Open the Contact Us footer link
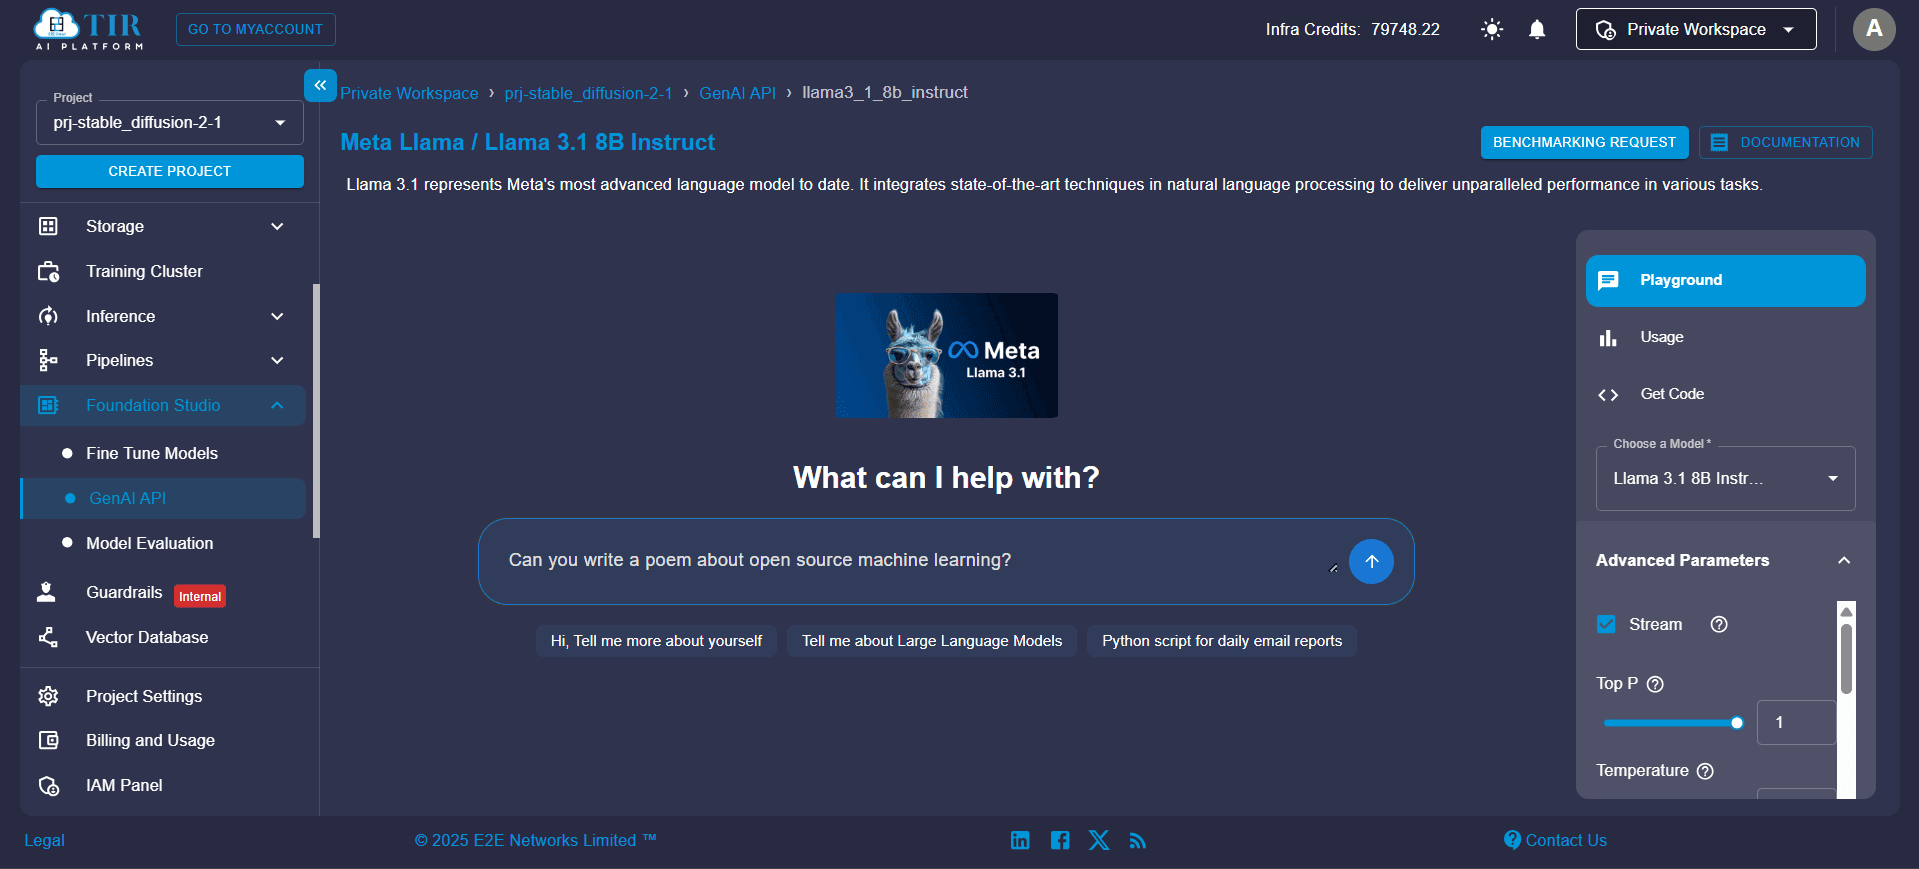The width and height of the screenshot is (1919, 869). tap(1555, 840)
